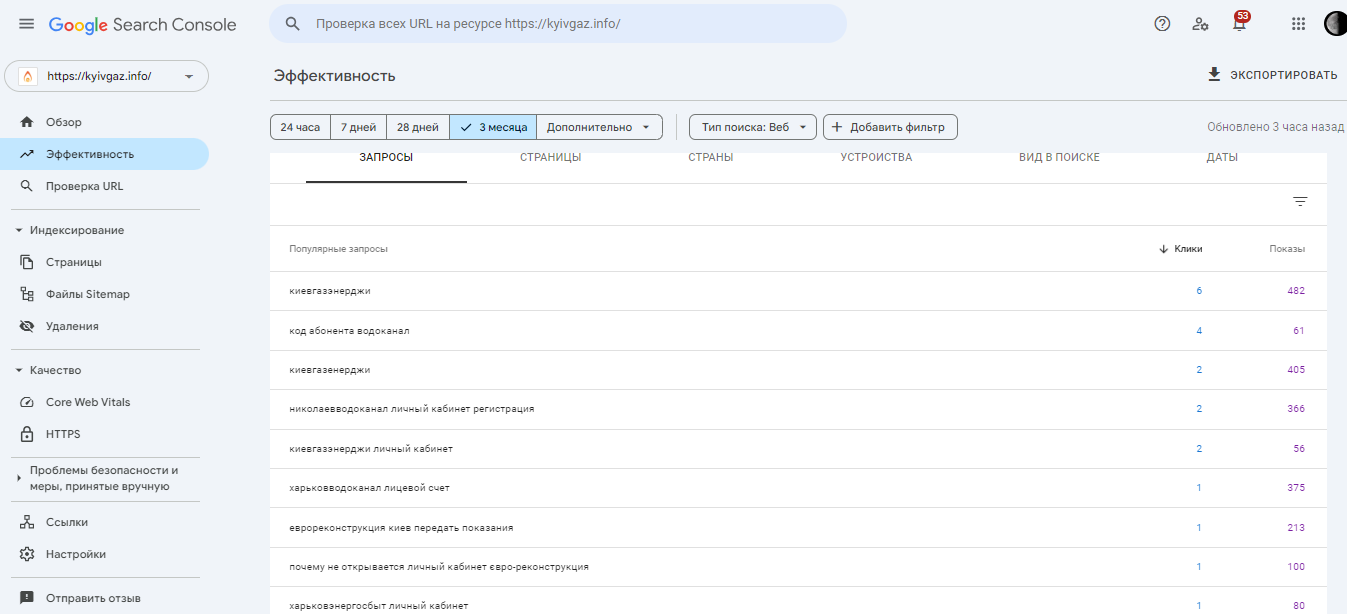Open the Тип поиска: Веб dropdown
The width and height of the screenshot is (1347, 614).
tap(753, 127)
